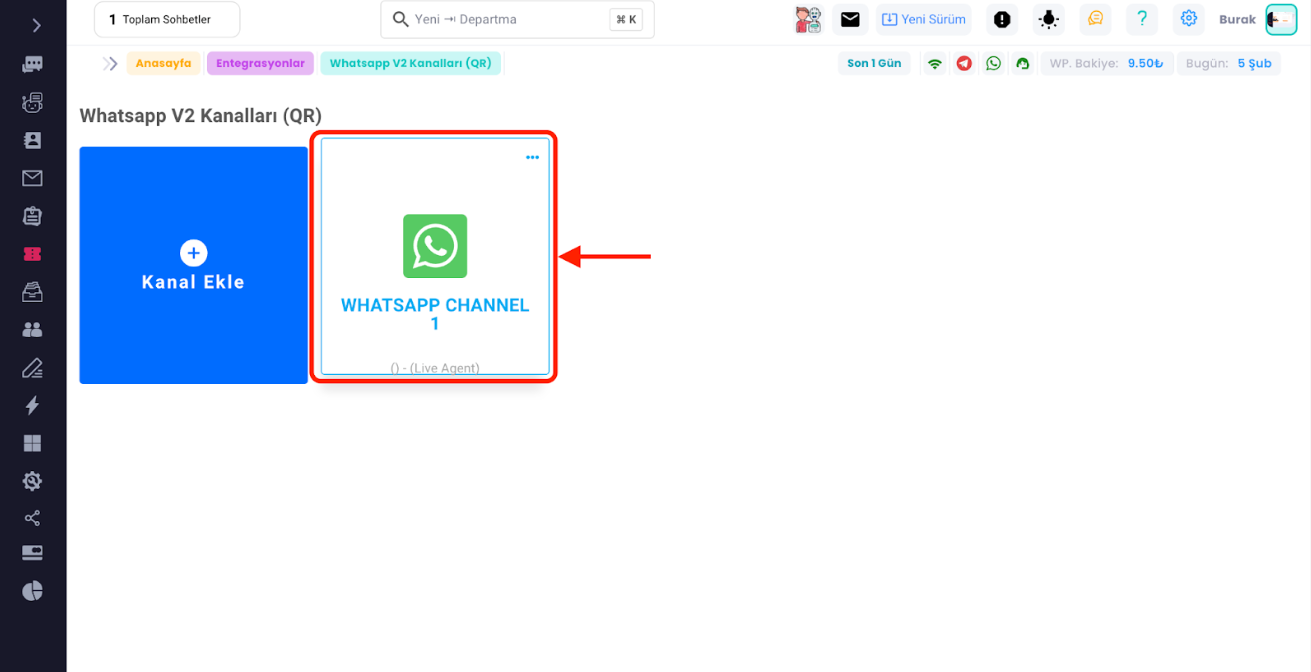Open the blue gear settings icon in top bar

pyautogui.click(x=1188, y=19)
